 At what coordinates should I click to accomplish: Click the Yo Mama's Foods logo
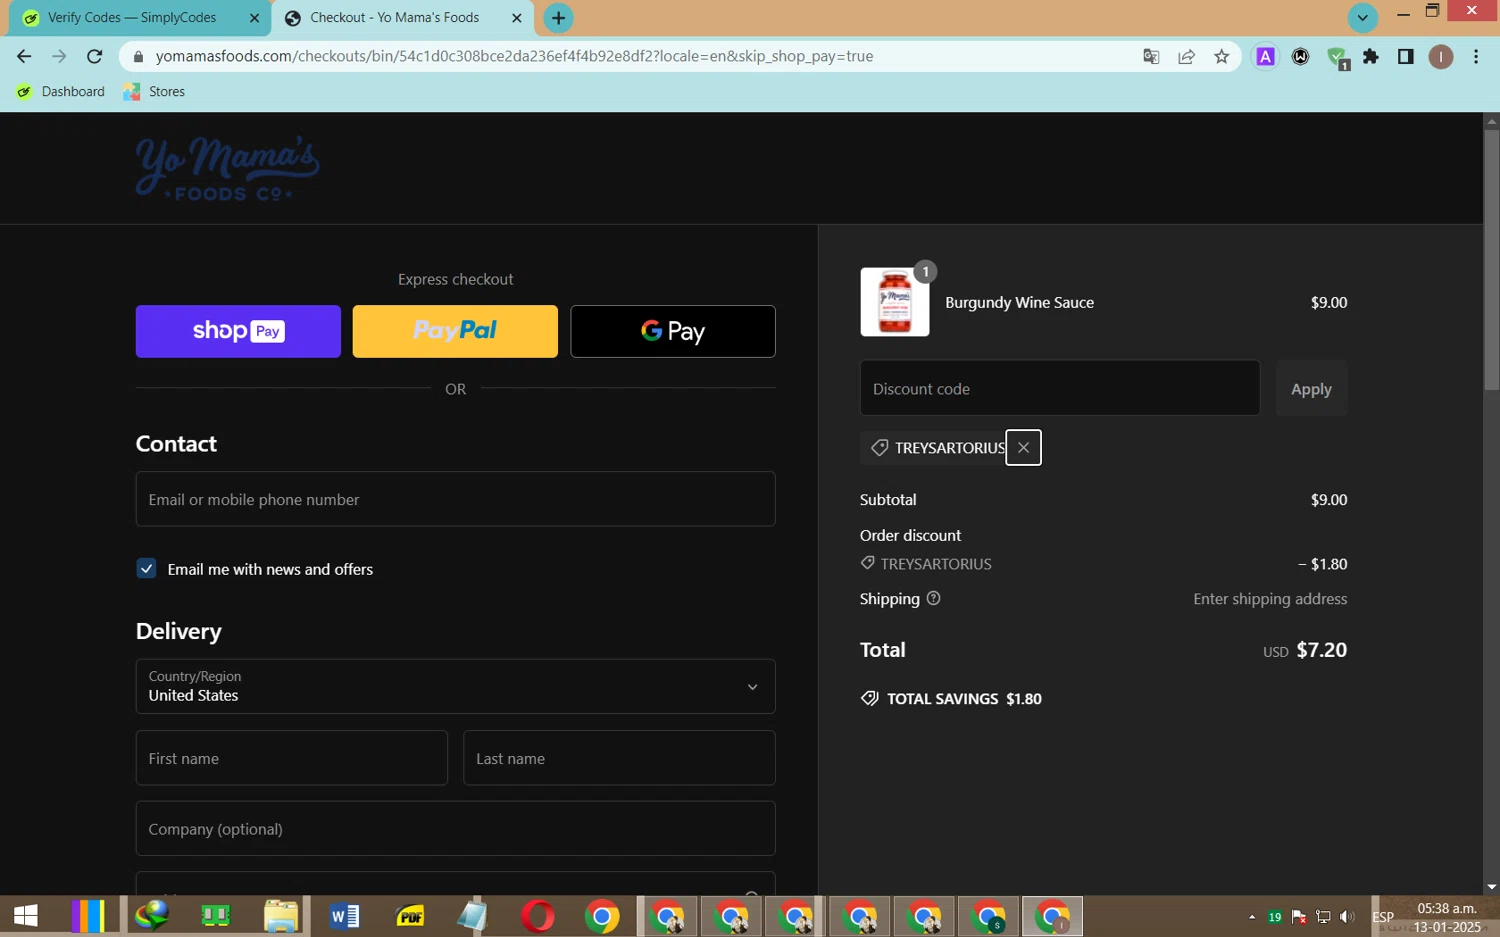pyautogui.click(x=227, y=168)
